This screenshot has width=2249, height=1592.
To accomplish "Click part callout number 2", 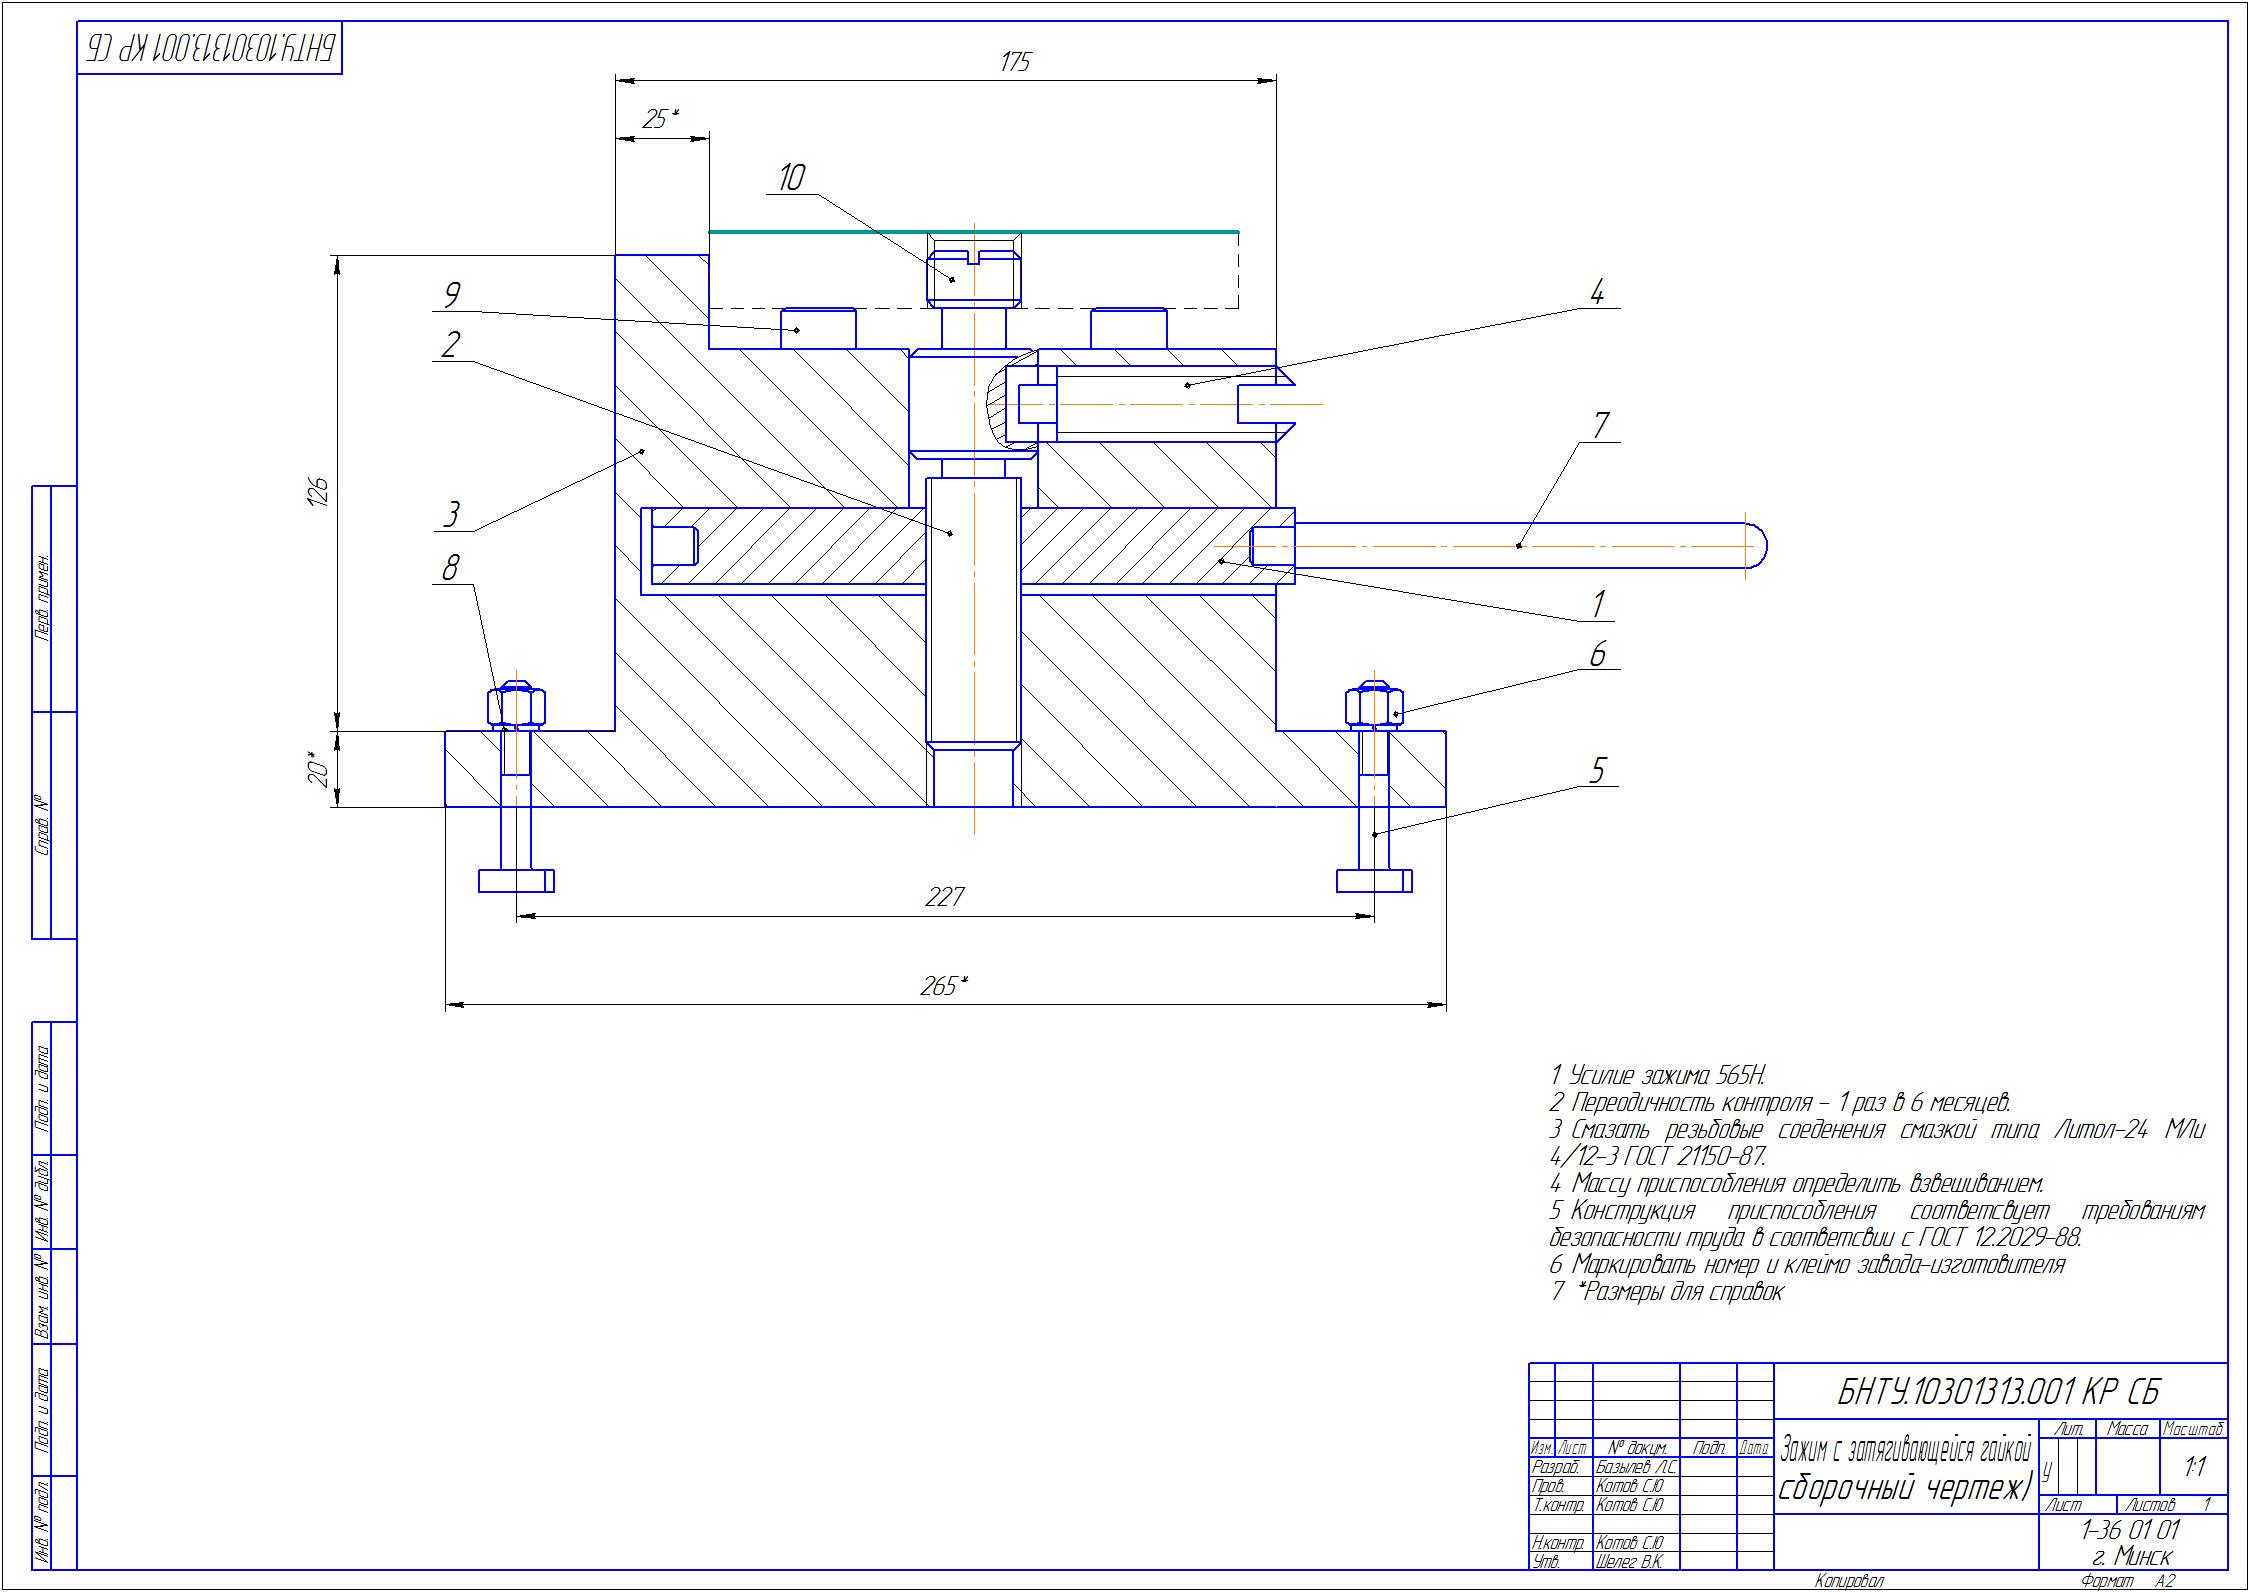I will (451, 345).
